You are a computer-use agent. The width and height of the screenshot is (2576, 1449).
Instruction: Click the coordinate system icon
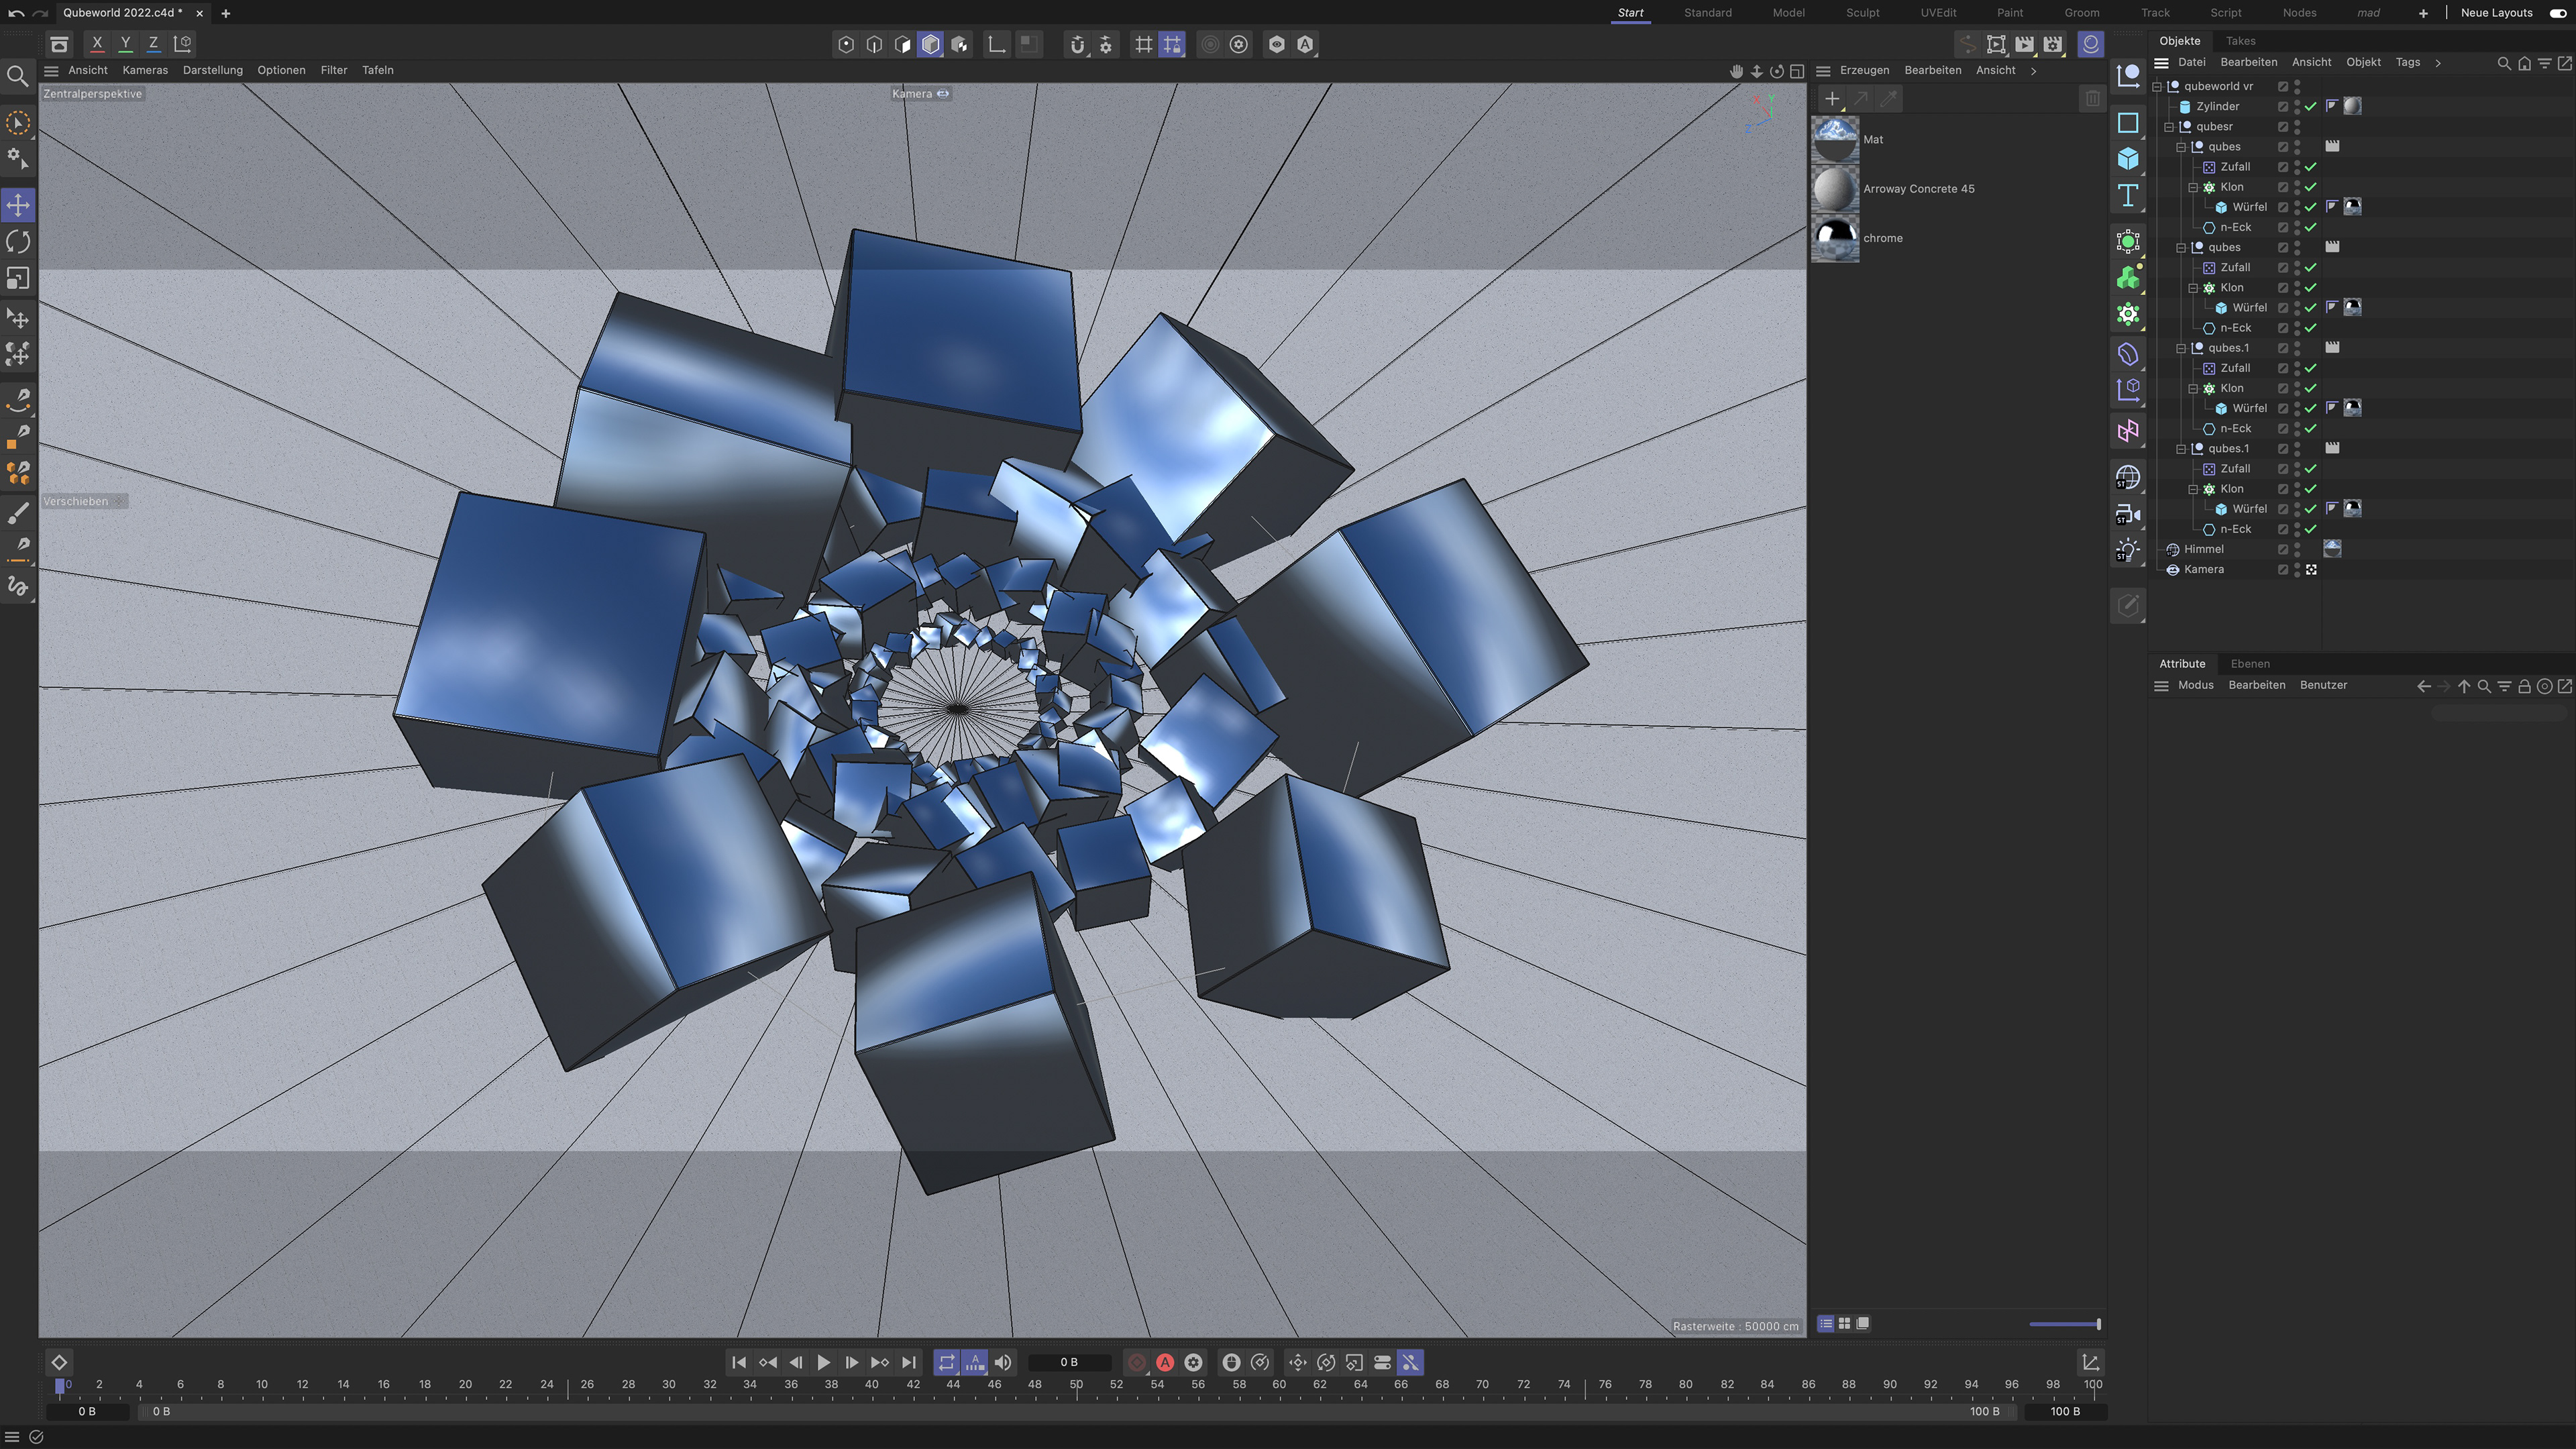point(182,44)
